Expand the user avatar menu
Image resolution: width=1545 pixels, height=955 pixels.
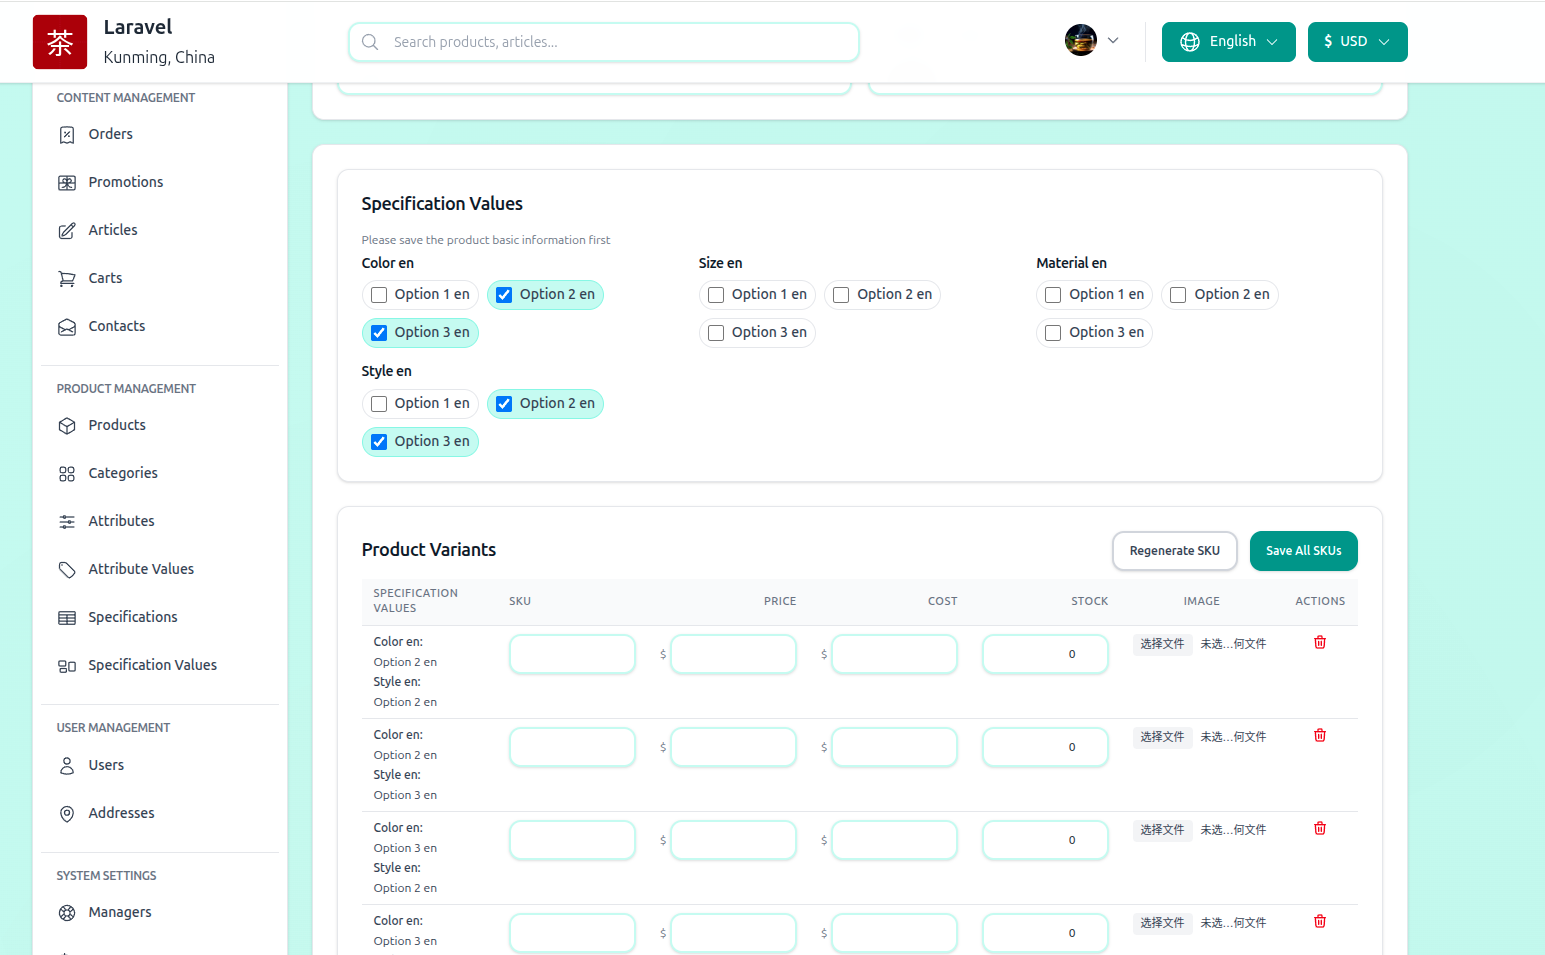1092,41
